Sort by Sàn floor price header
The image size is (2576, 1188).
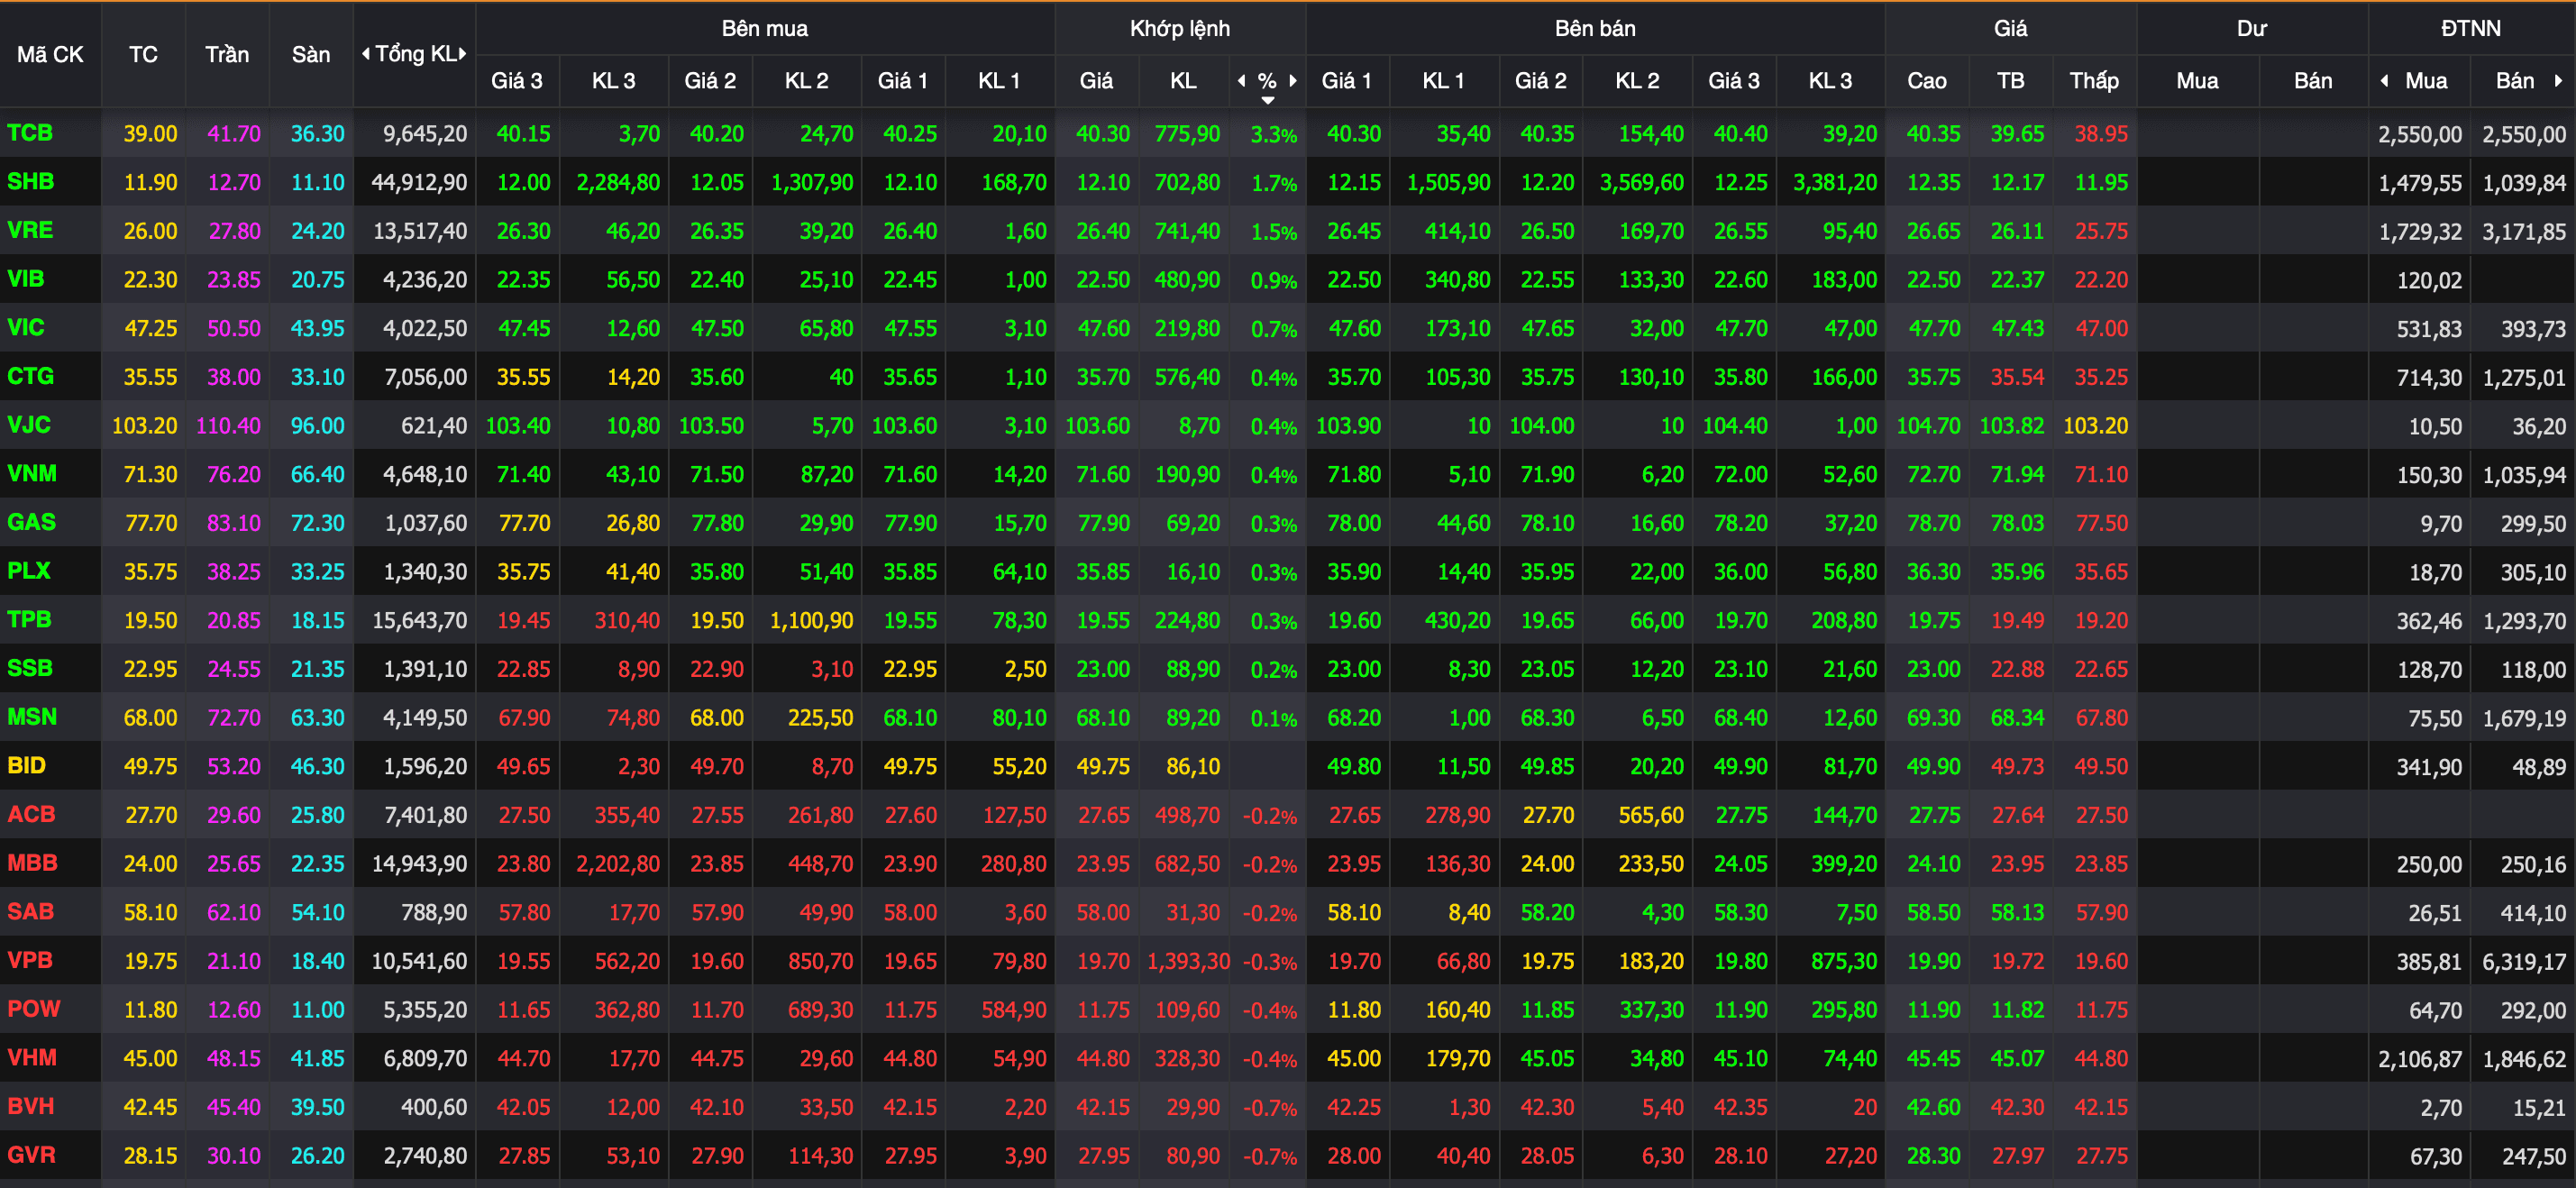tap(311, 55)
